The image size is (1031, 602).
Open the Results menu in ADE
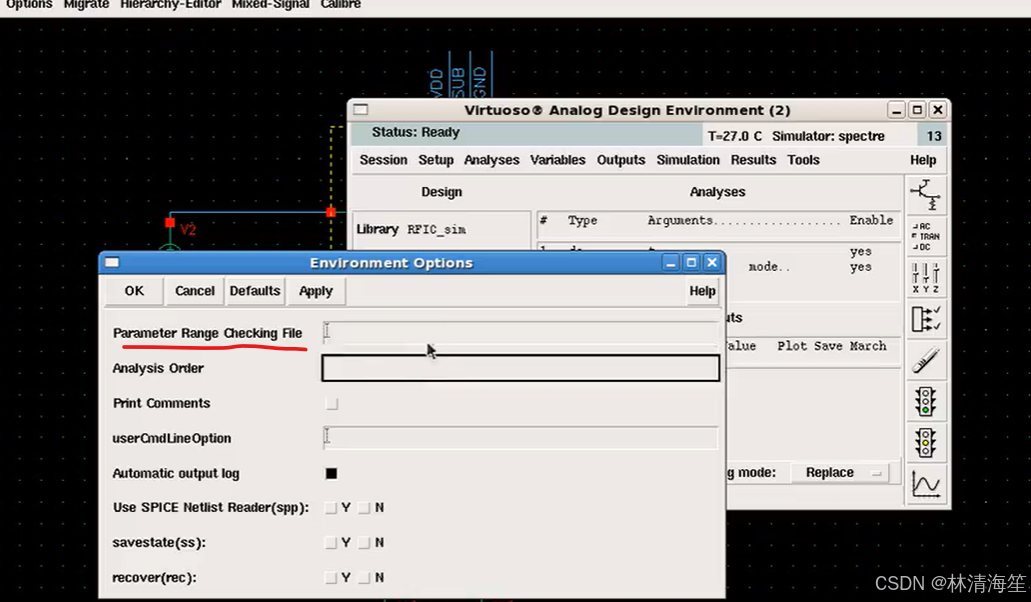coord(754,160)
